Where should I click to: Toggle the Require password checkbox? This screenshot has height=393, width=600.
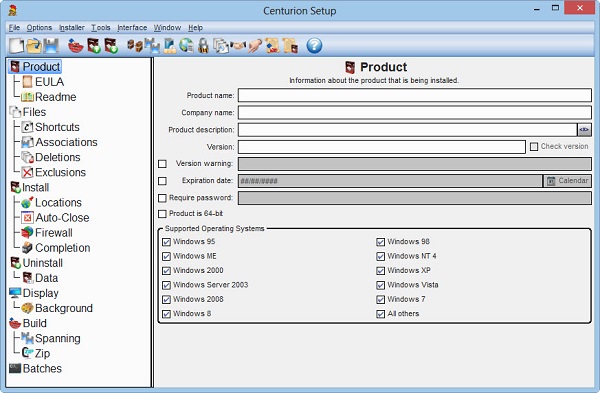click(x=162, y=198)
